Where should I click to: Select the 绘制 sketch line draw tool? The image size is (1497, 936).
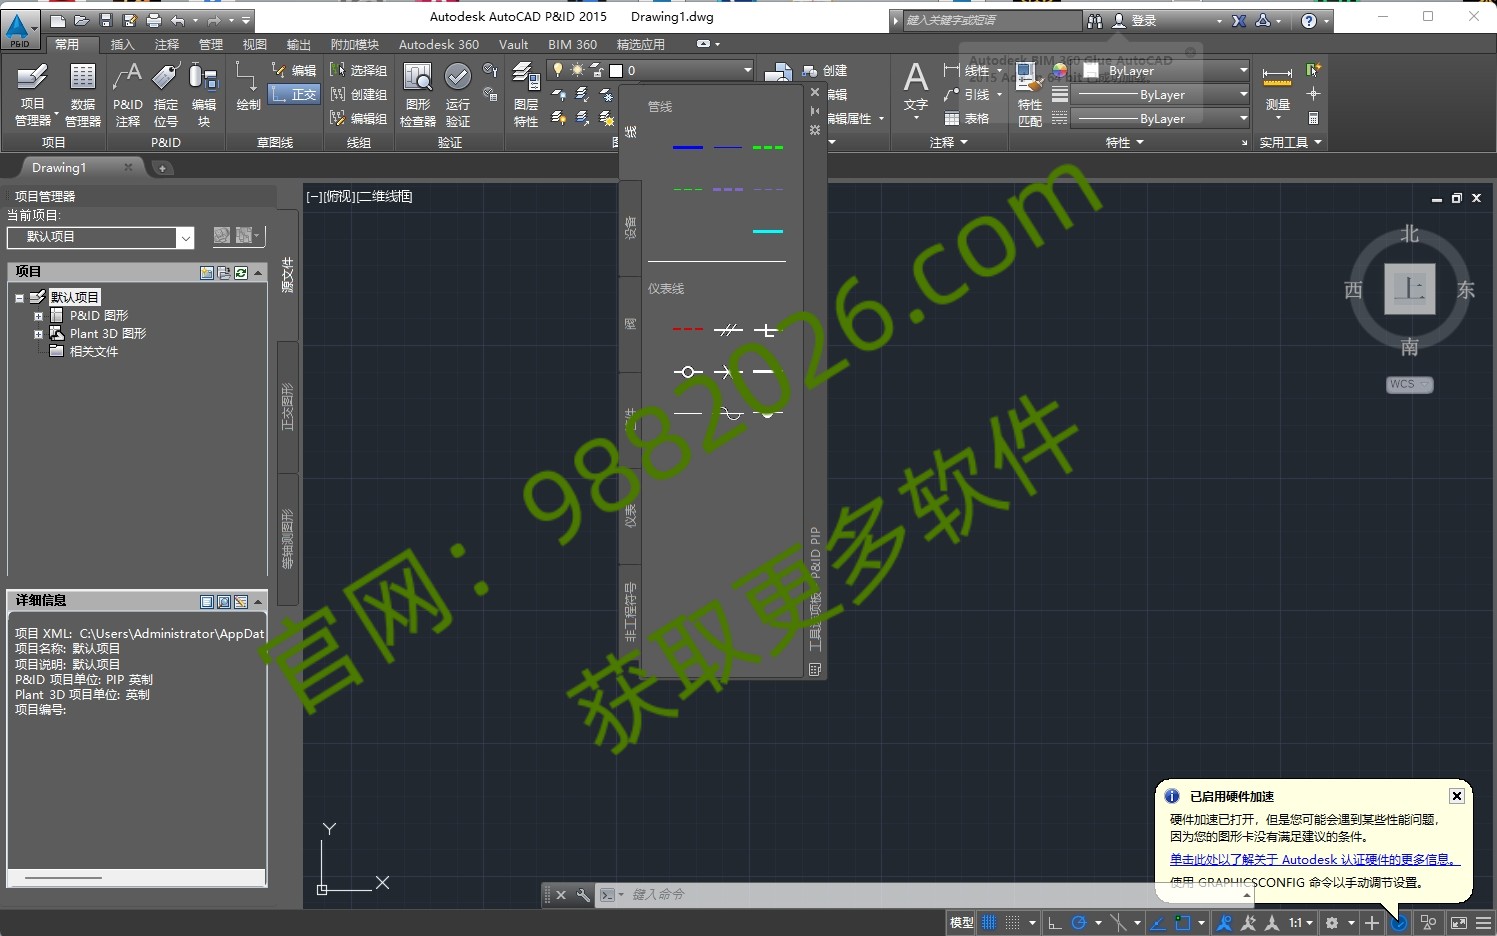tap(248, 87)
